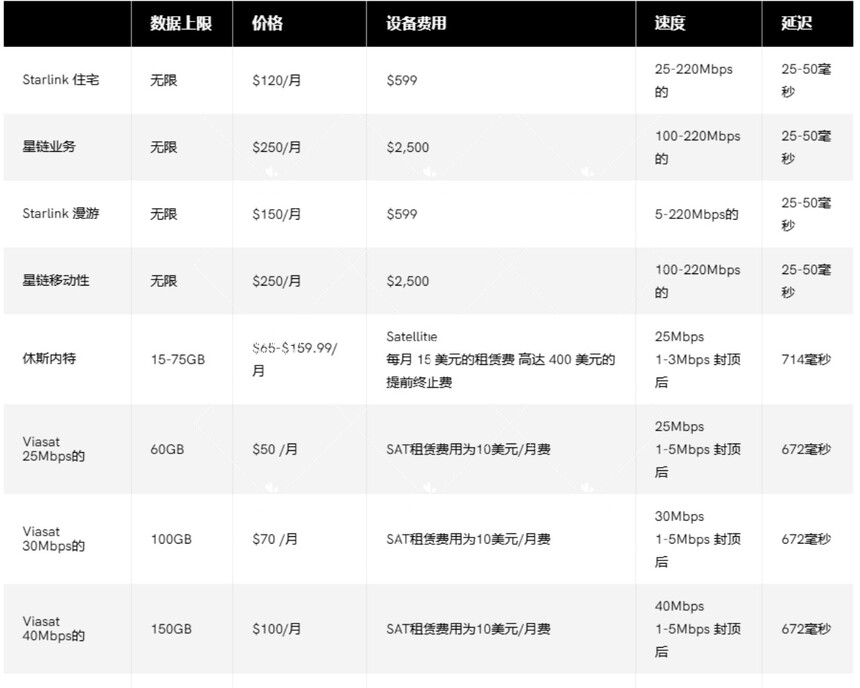Select the "Viasat 40Mbps的" row name
860x688 pixels.
tap(54, 629)
